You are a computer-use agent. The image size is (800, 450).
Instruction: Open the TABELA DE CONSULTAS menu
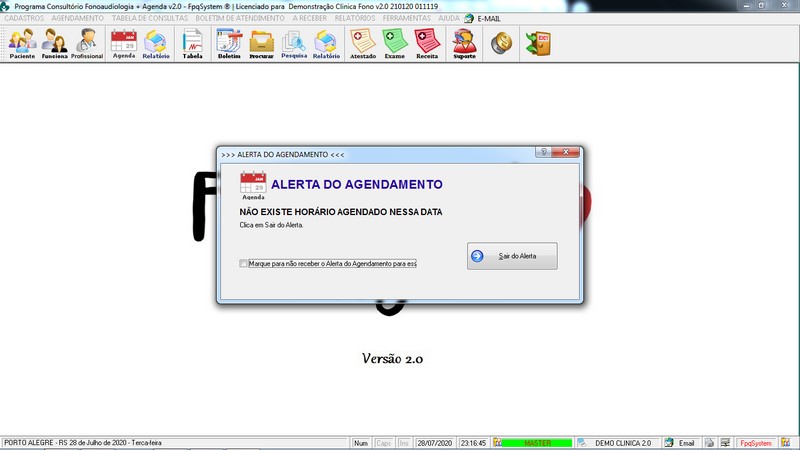[x=150, y=18]
